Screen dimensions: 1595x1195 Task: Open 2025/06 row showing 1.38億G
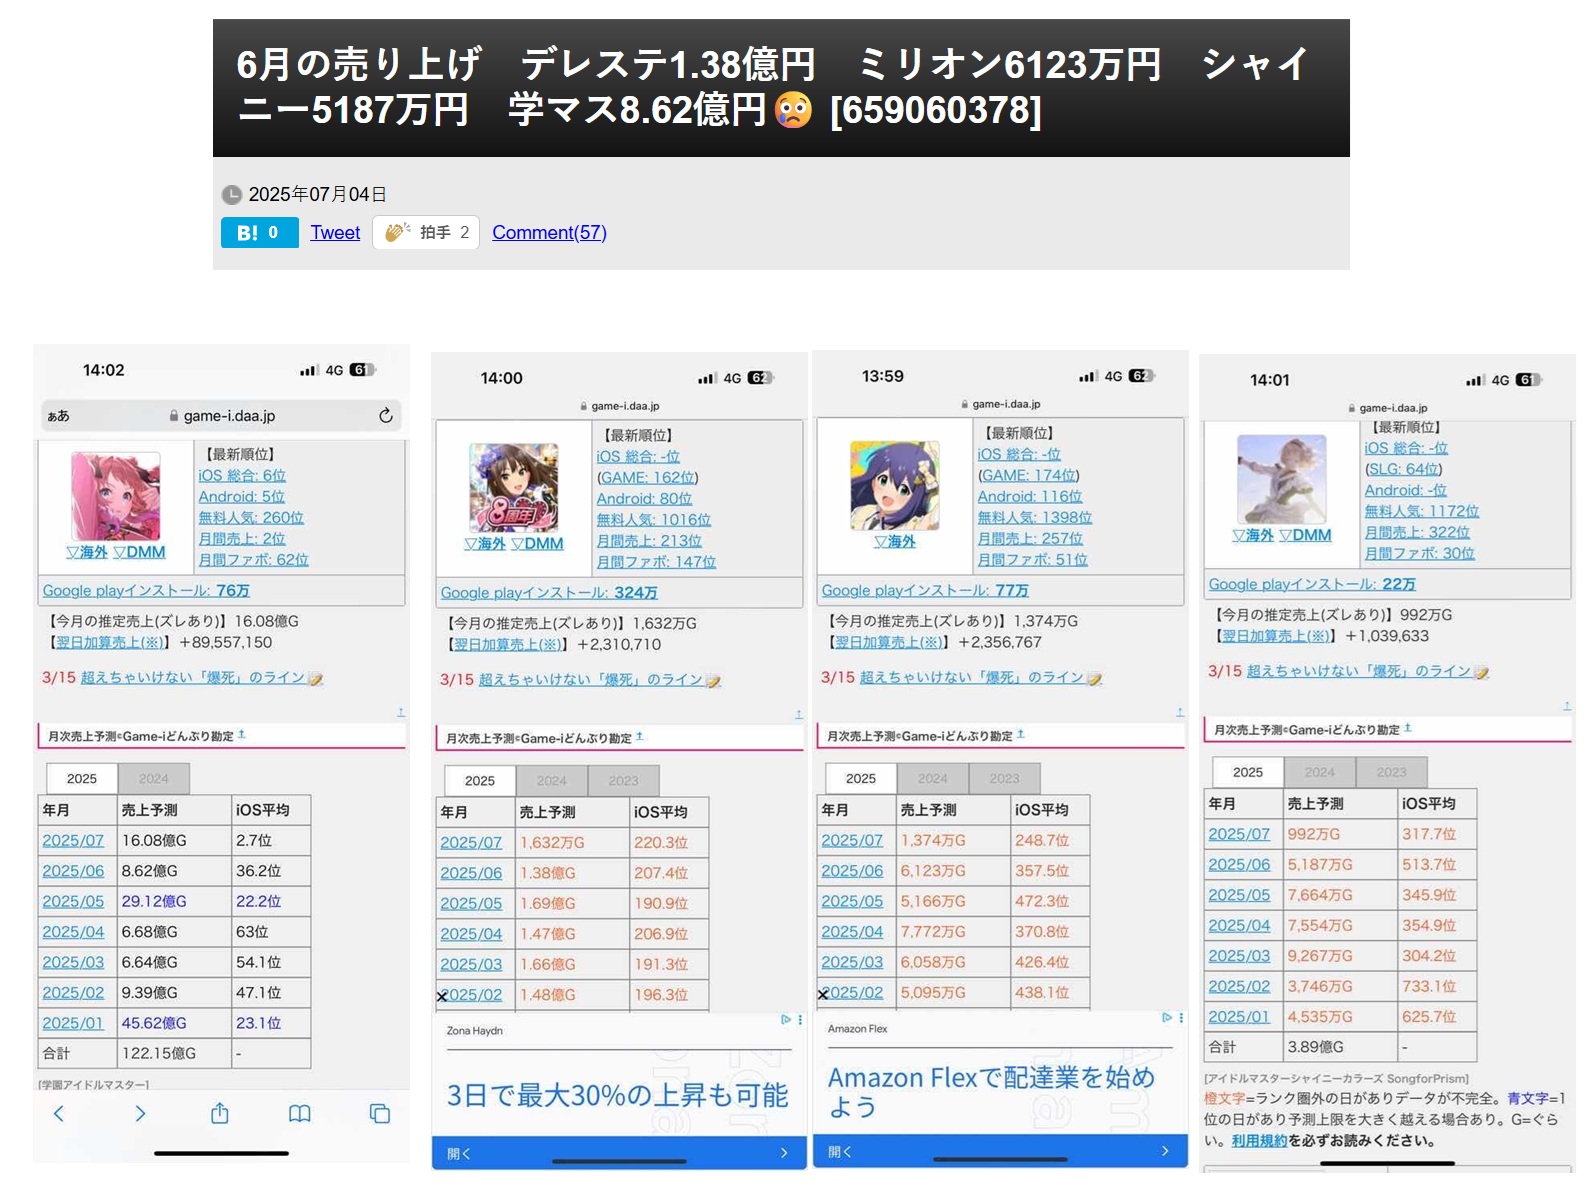tap(471, 873)
